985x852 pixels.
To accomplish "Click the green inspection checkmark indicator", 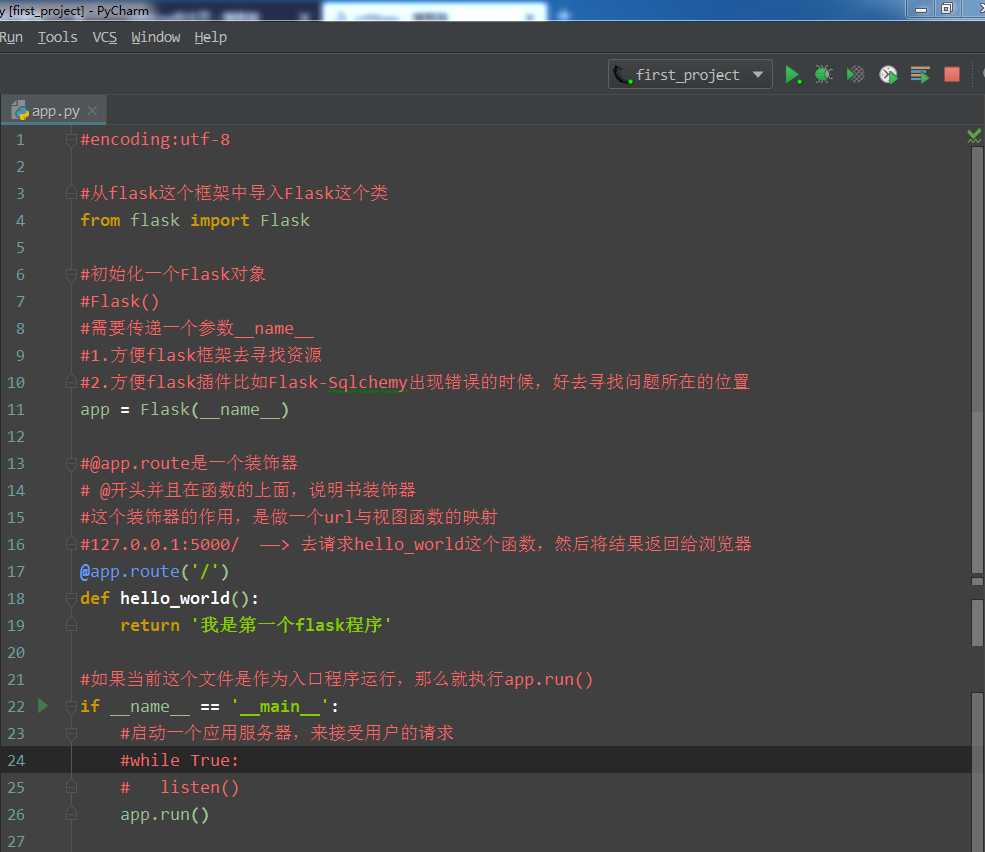I will 974,136.
